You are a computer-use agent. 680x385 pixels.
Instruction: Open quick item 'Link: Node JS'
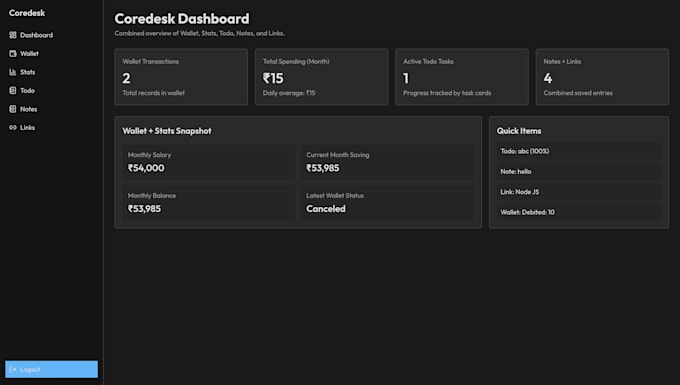(x=579, y=192)
